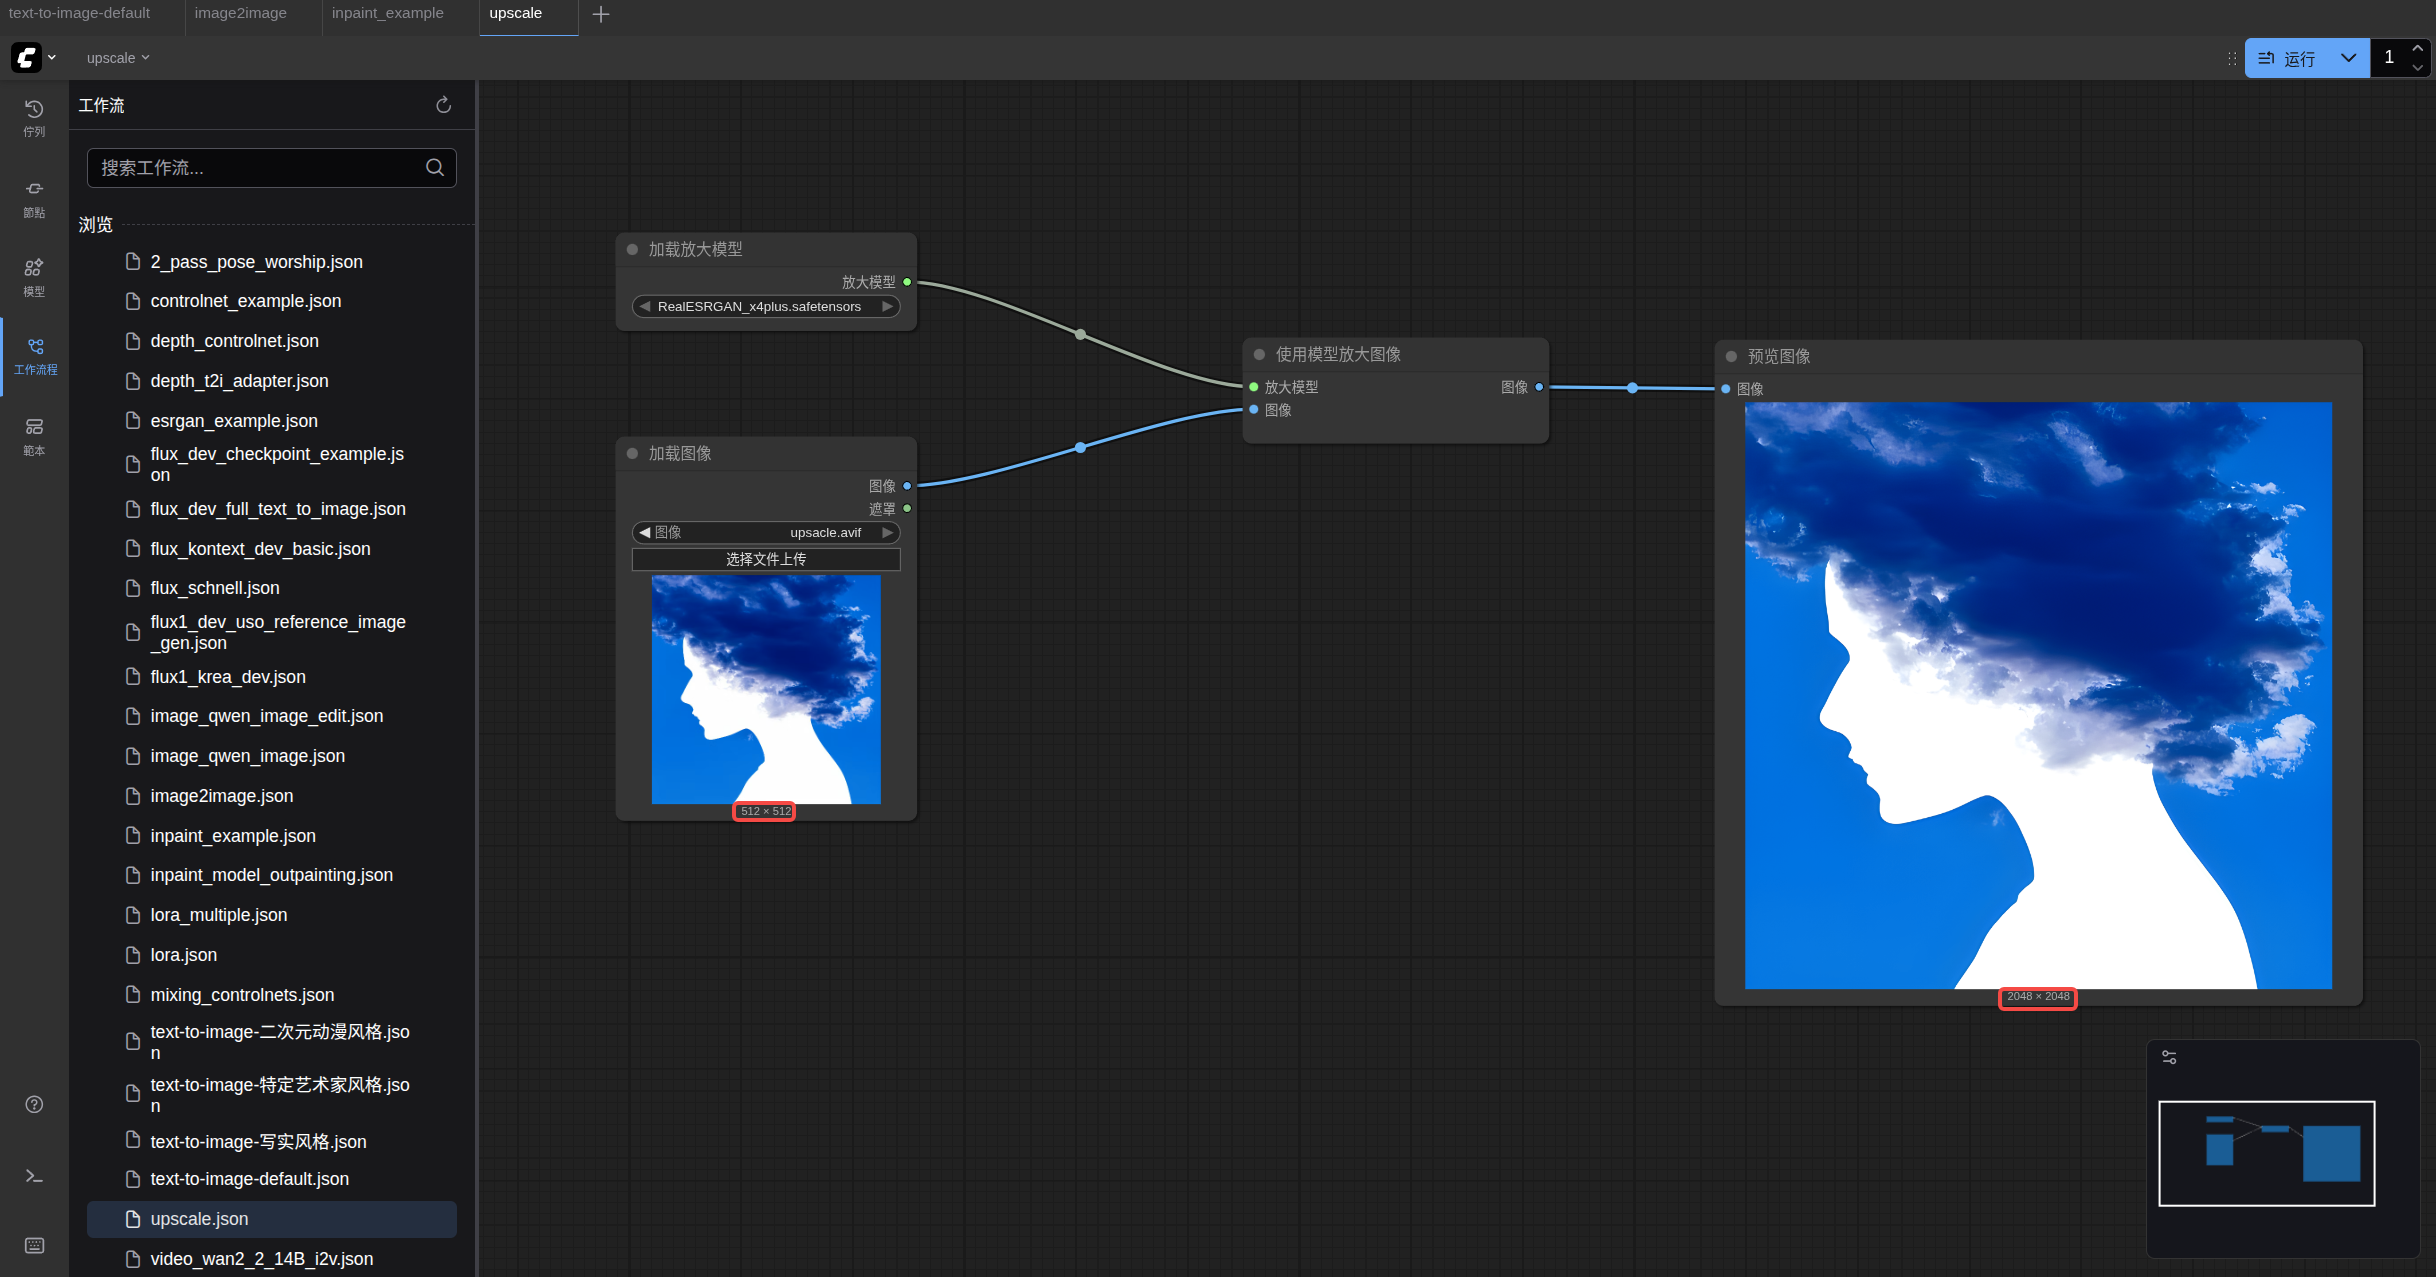Viewport: 2436px width, 1277px height.
Task: Click the midpoint dot on the preview link
Action: click(1632, 388)
